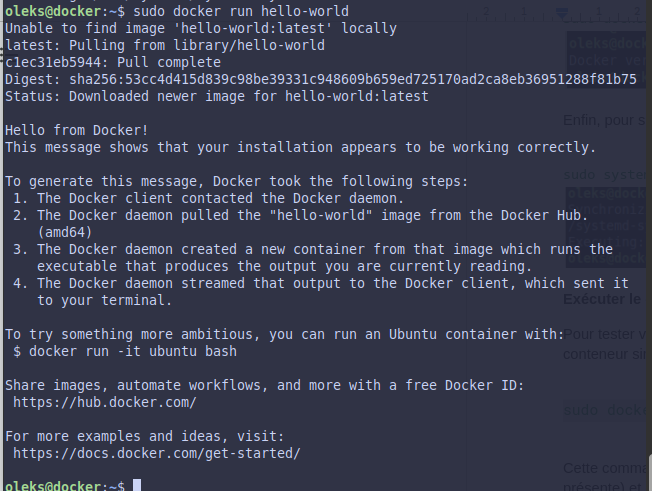Click the ruler indent marker triangle
The height and width of the screenshot is (491, 652).
coord(562,15)
